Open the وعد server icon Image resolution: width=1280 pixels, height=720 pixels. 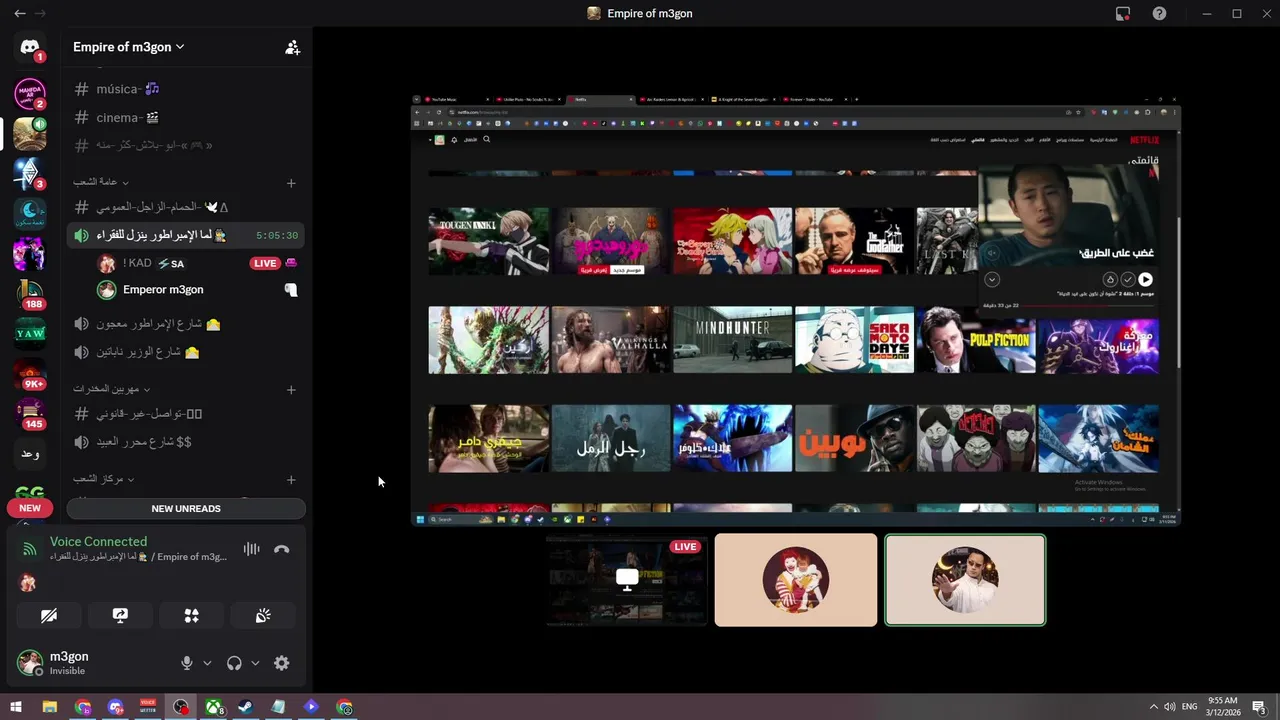30,454
